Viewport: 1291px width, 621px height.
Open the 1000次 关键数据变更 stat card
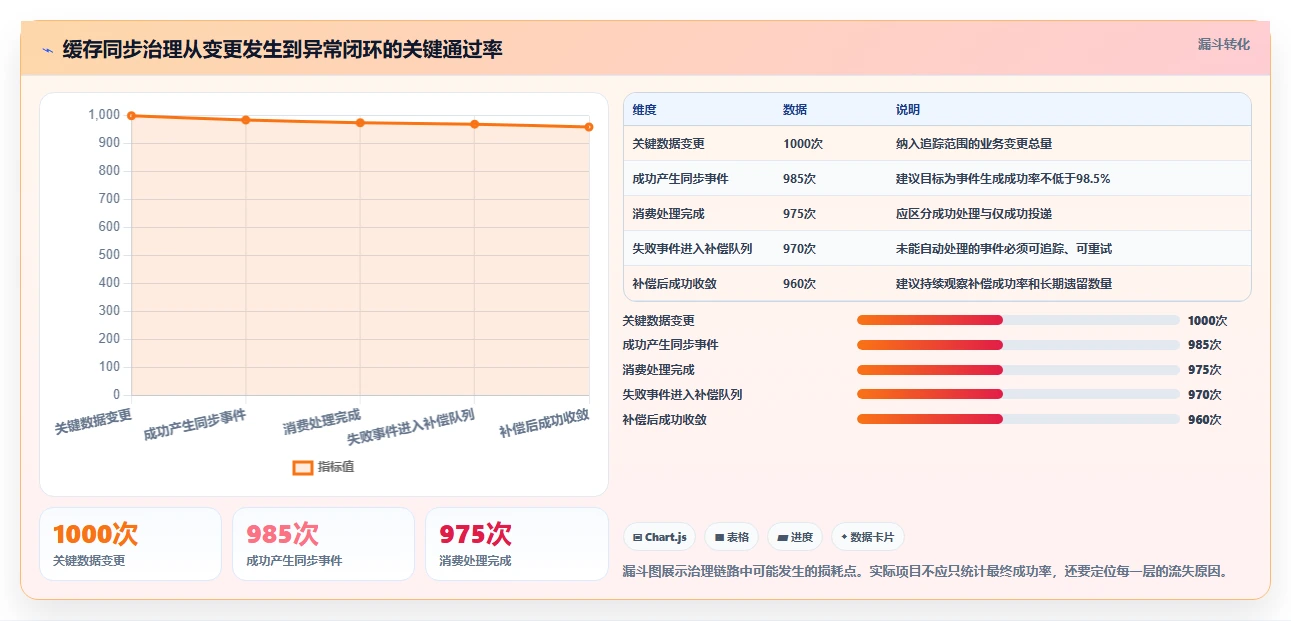tap(130, 544)
